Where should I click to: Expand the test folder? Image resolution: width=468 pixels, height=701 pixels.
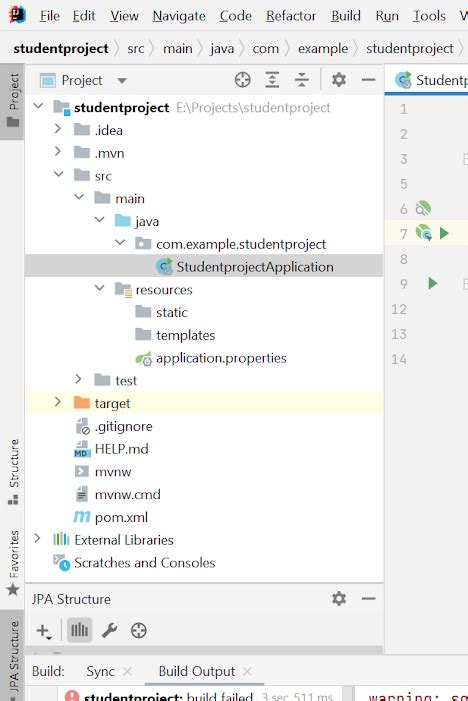point(78,379)
